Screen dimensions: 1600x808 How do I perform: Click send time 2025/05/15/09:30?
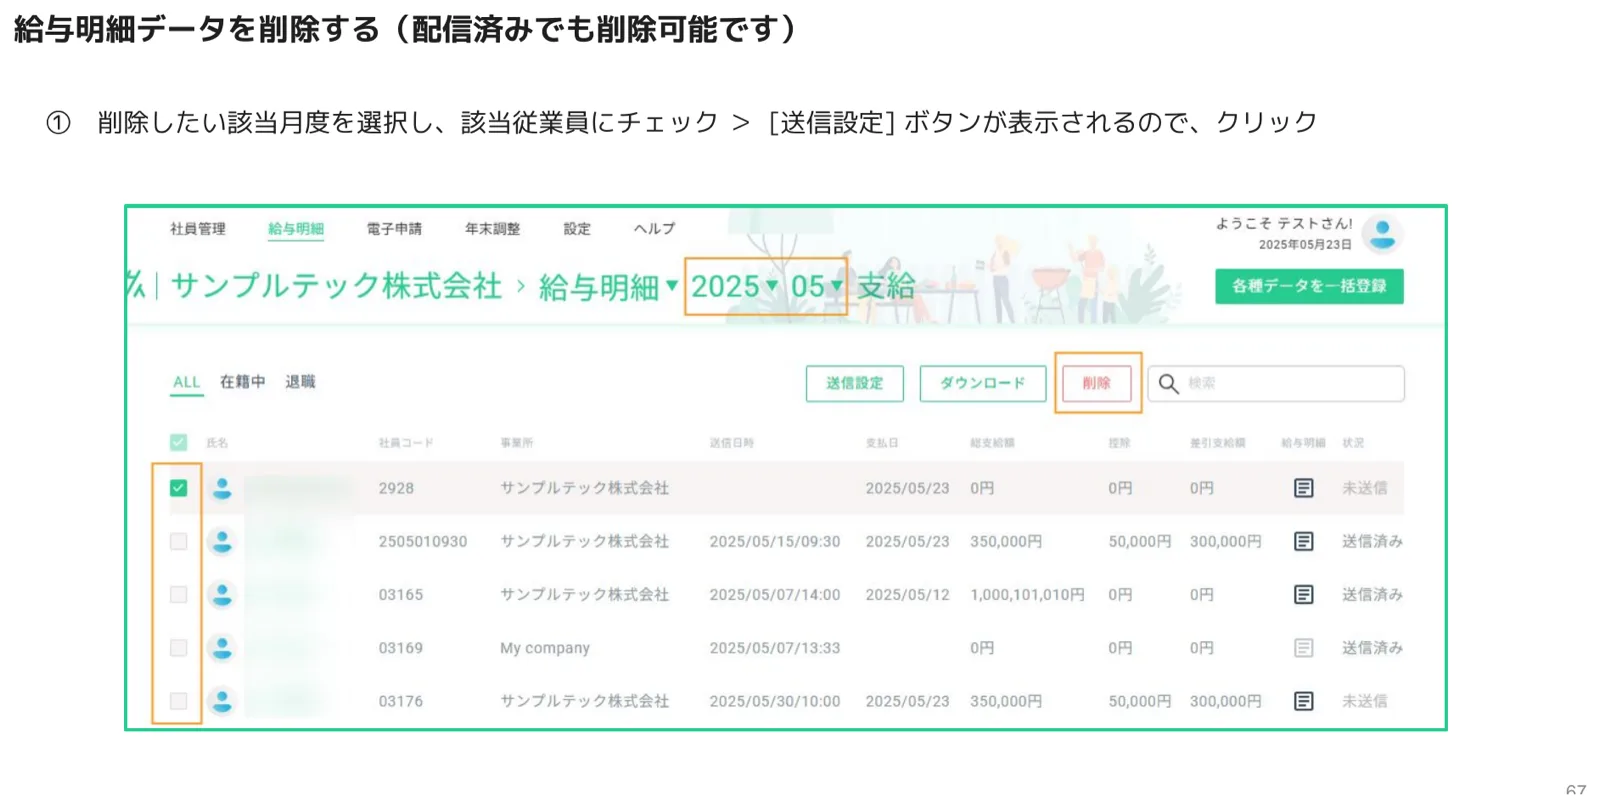(x=775, y=541)
